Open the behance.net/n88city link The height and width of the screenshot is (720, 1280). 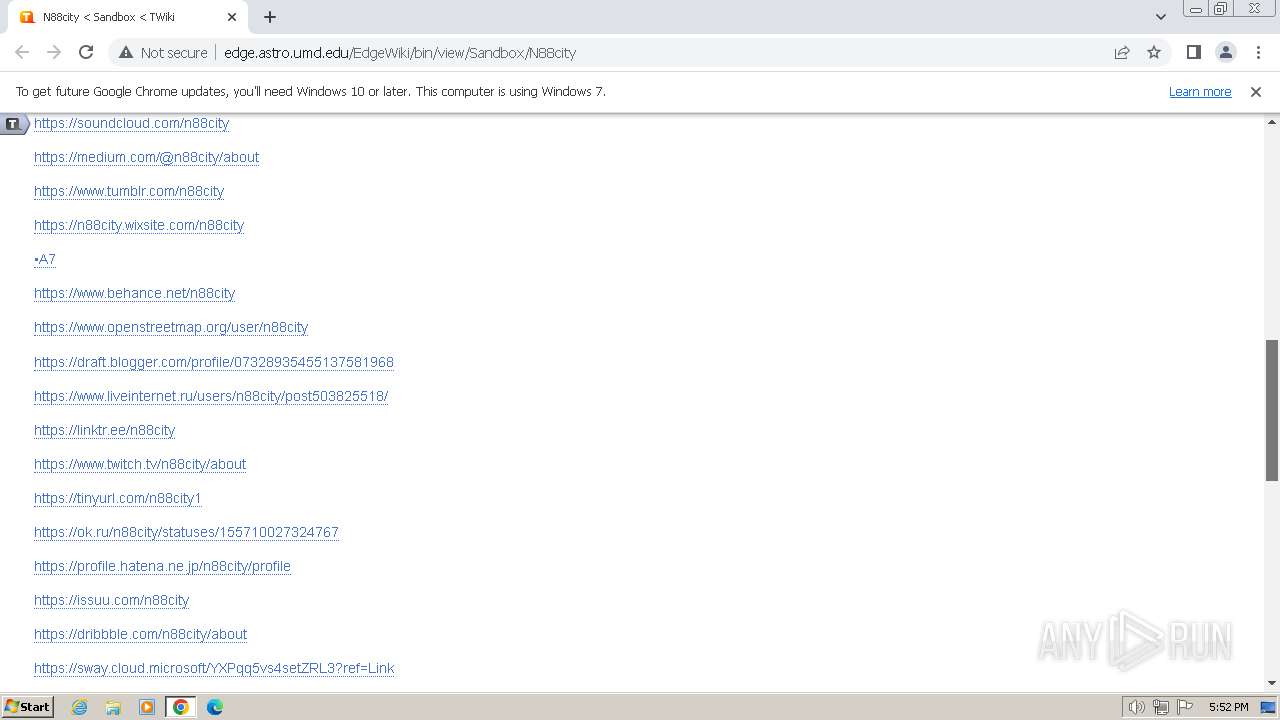point(134,293)
